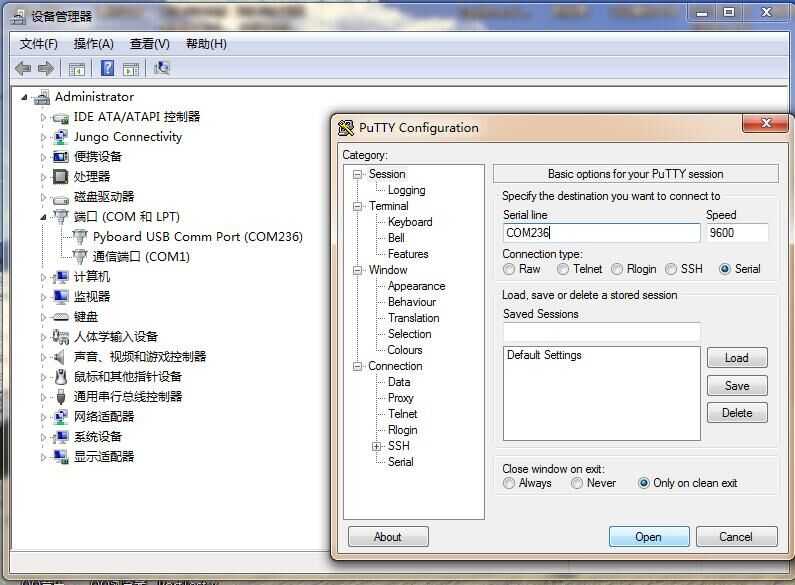Open the 查看(V) menu

pos(150,44)
